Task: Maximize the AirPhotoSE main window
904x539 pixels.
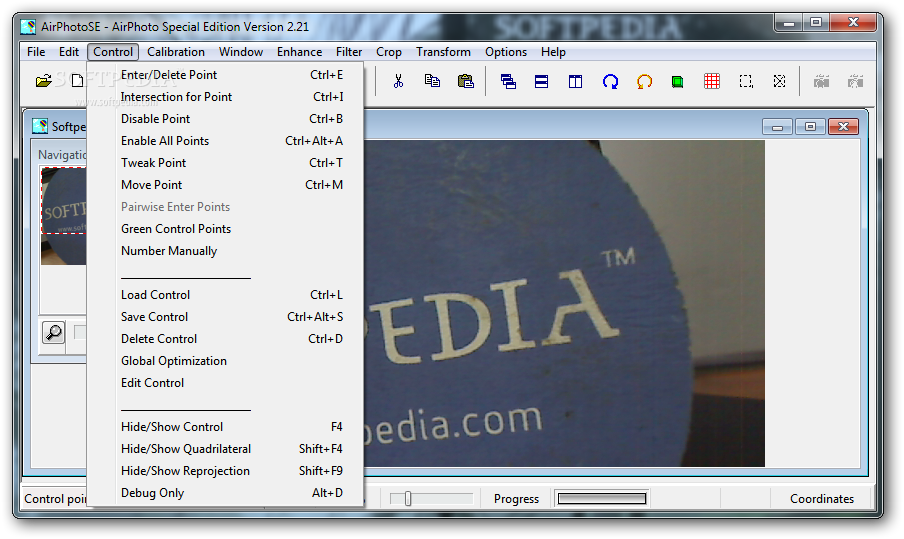Action: tap(816, 22)
